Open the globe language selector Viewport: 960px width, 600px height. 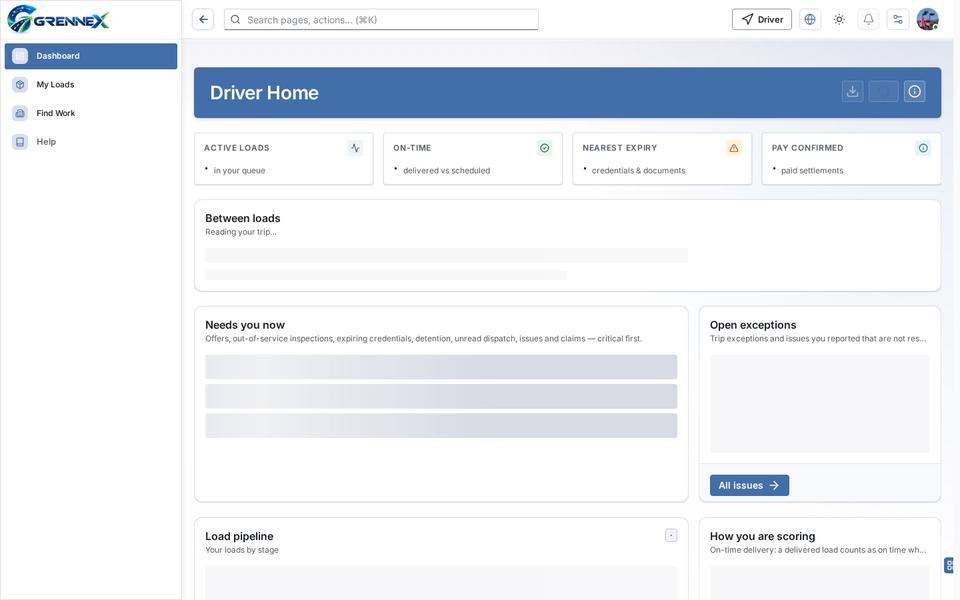(810, 20)
